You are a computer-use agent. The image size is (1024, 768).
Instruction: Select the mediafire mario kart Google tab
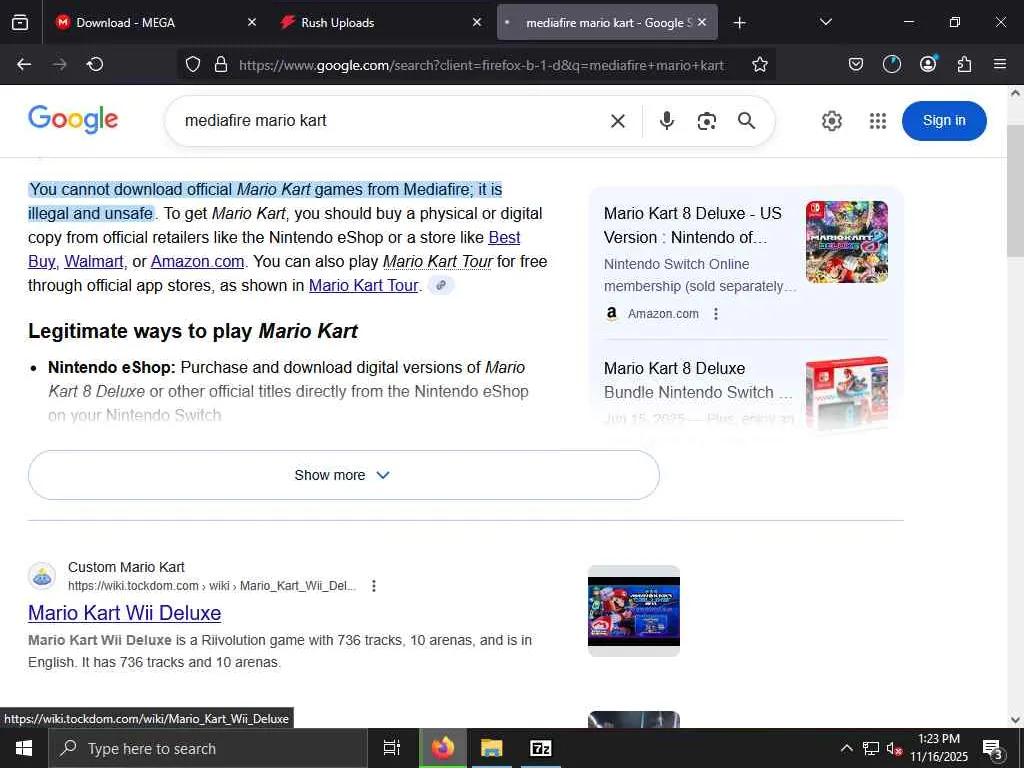point(607,22)
